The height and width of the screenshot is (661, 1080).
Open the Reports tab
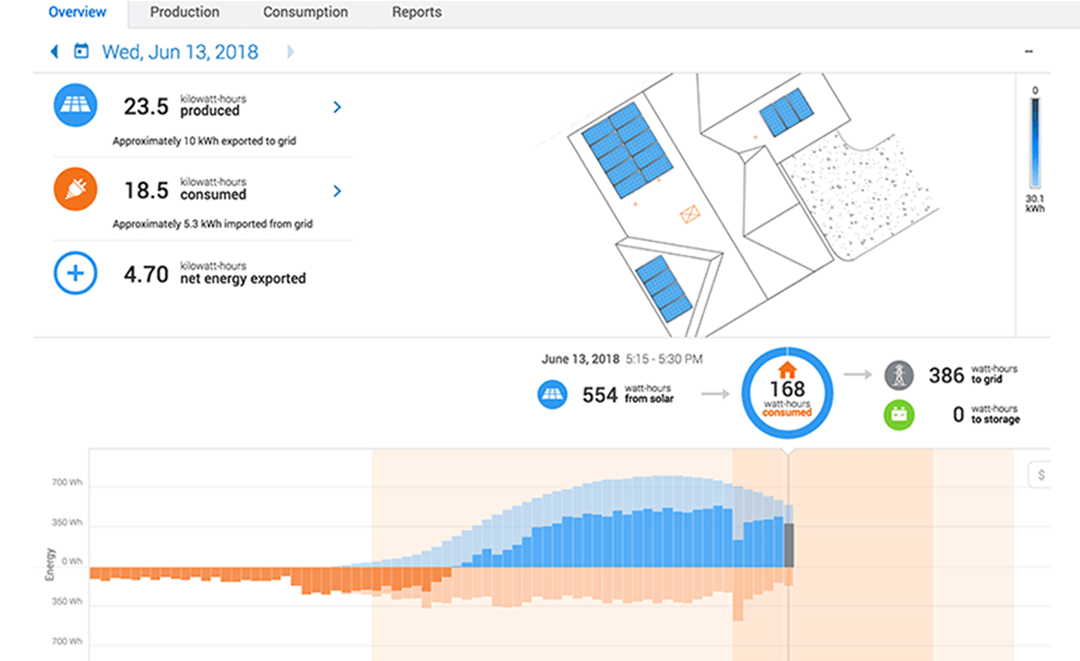click(x=416, y=13)
